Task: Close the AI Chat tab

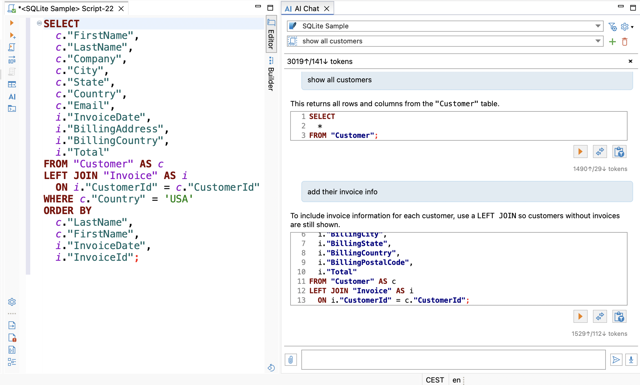Action: [327, 9]
